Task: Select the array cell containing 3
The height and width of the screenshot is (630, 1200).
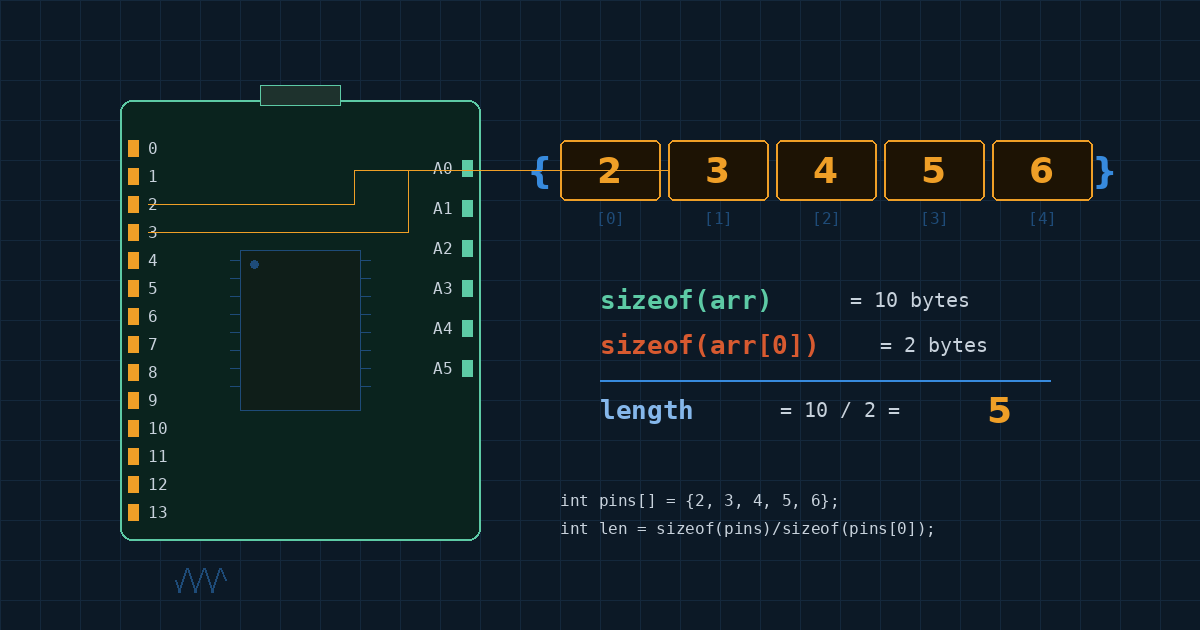Action: pyautogui.click(x=718, y=170)
